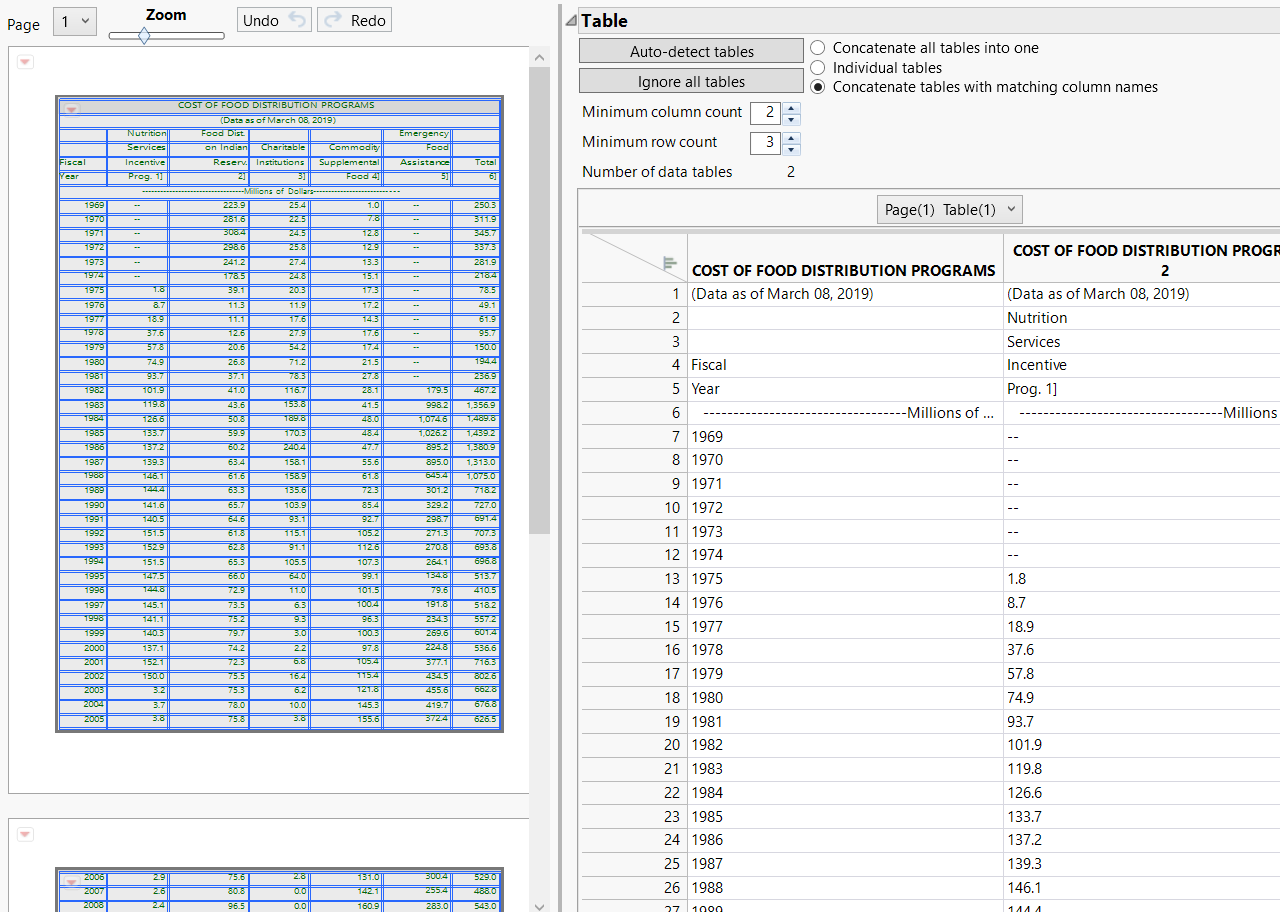Screen dimensions: 1280x912
Task: Select Concatenate tables with matching column names
Action: (818, 87)
